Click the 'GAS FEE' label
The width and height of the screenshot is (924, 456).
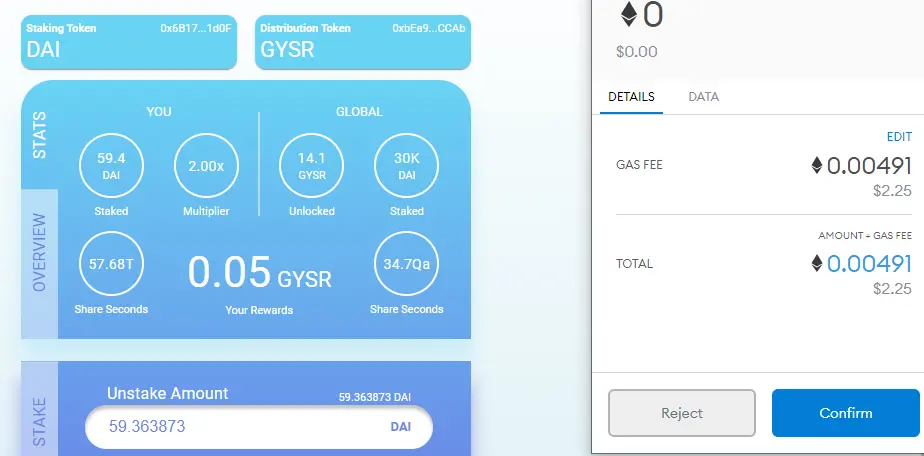639,165
